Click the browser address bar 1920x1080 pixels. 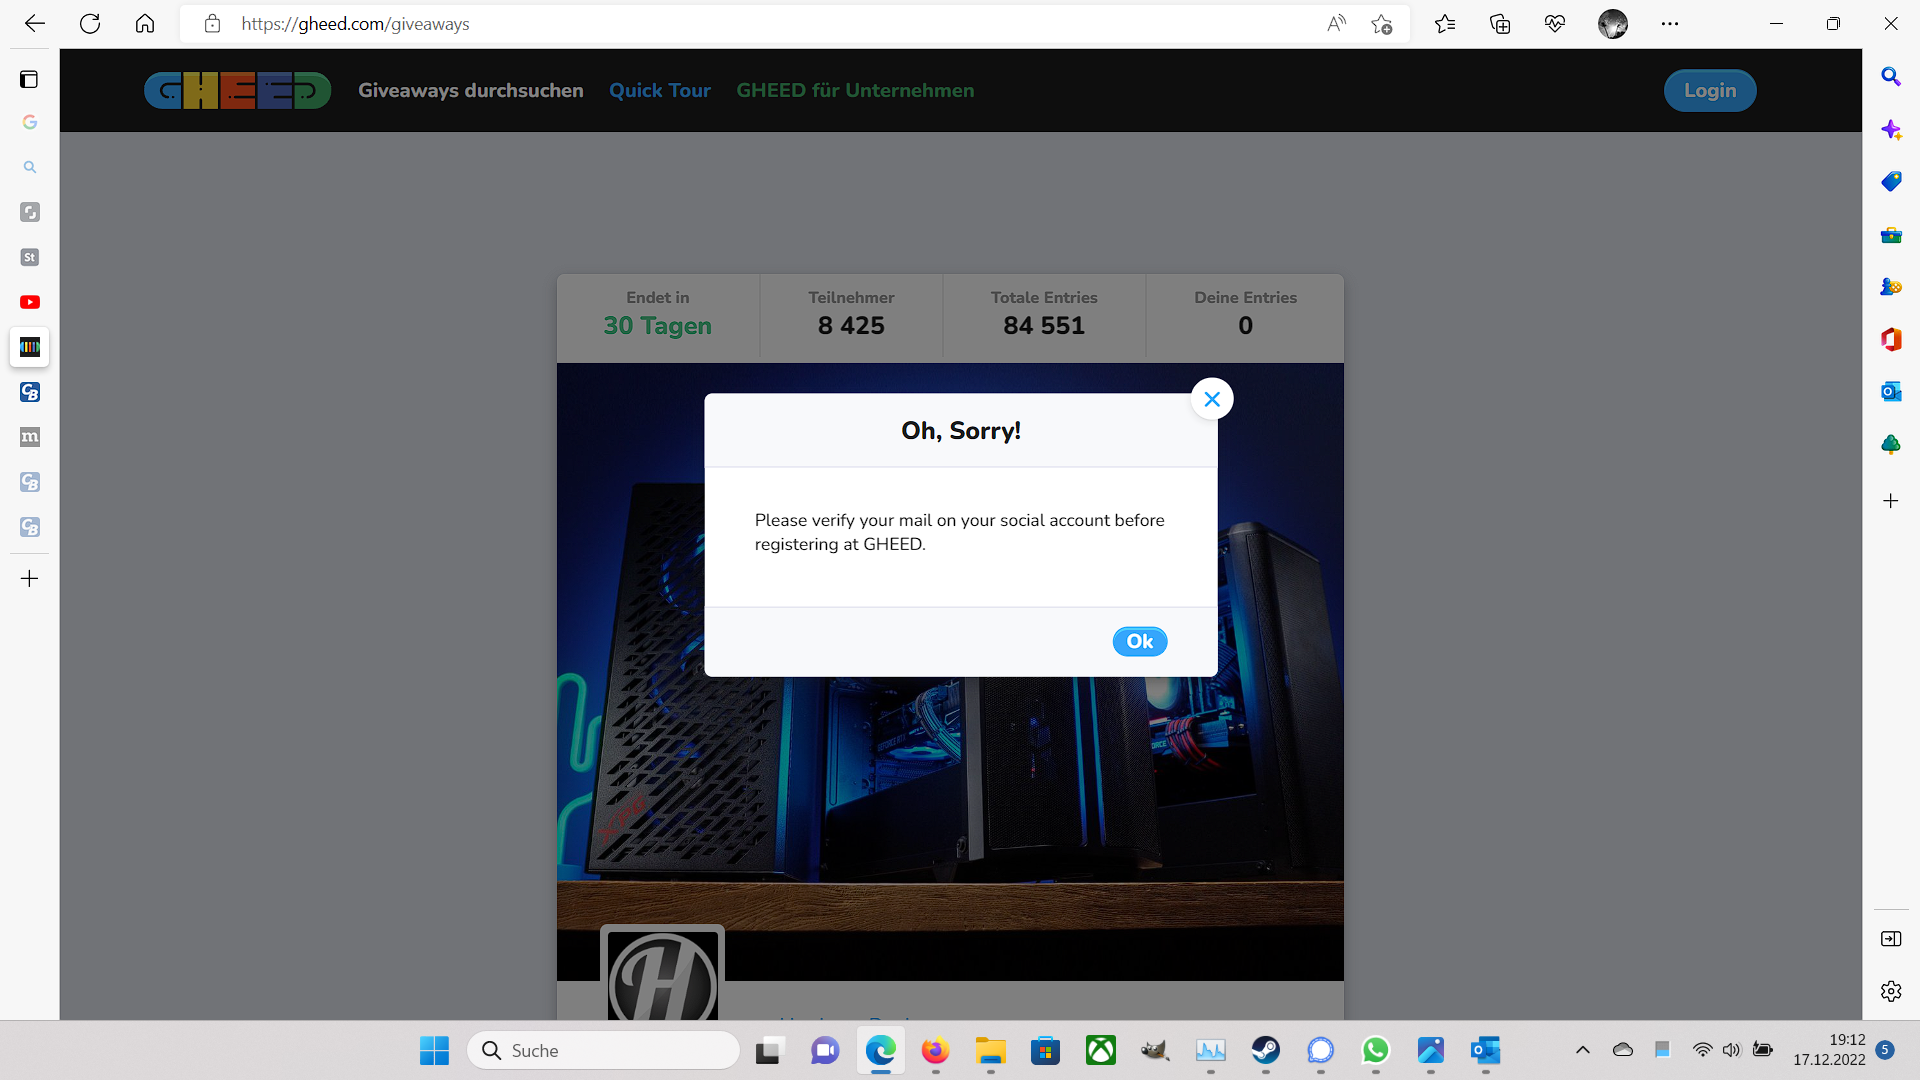point(760,24)
